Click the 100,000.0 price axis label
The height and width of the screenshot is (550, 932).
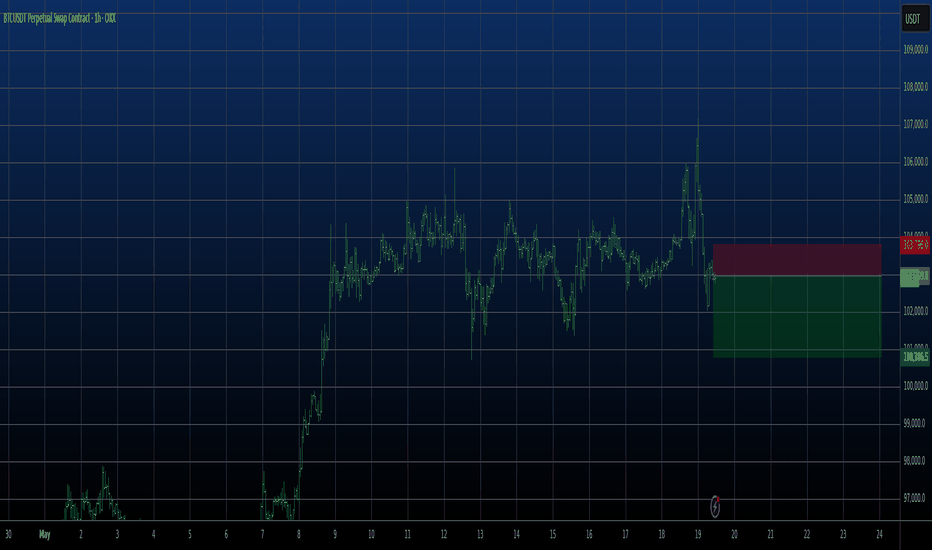[x=915, y=386]
